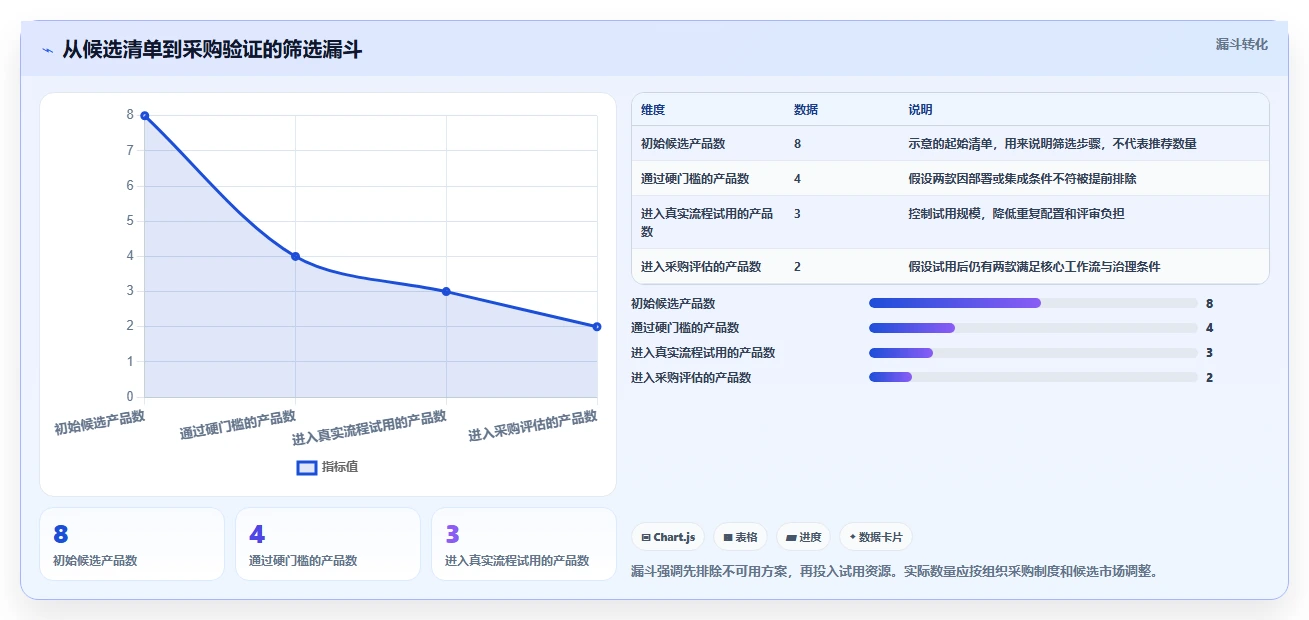Viewport: 1309px width, 620px height.
Task: Click description 假设试用后仍有两款满足核心工作流与治理条件
Action: [x=1034, y=267]
